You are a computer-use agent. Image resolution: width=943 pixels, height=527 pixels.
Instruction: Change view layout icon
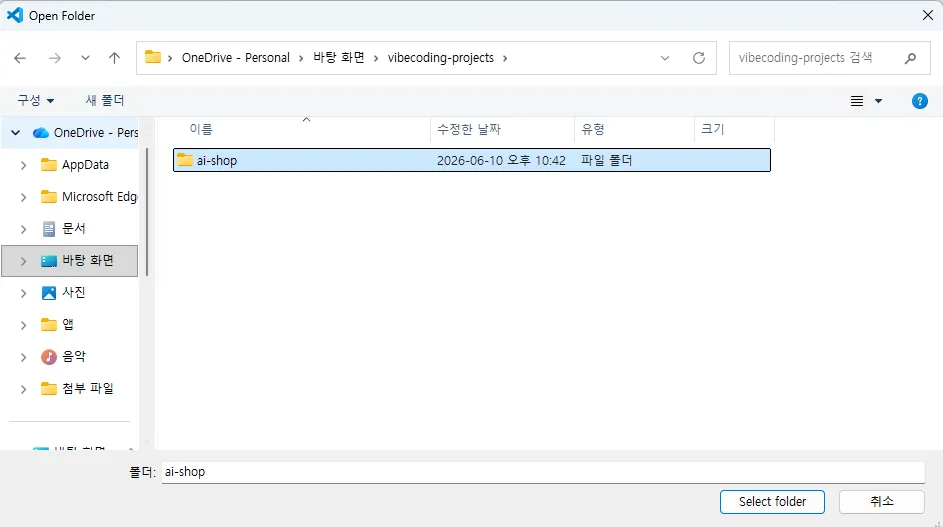click(x=857, y=101)
